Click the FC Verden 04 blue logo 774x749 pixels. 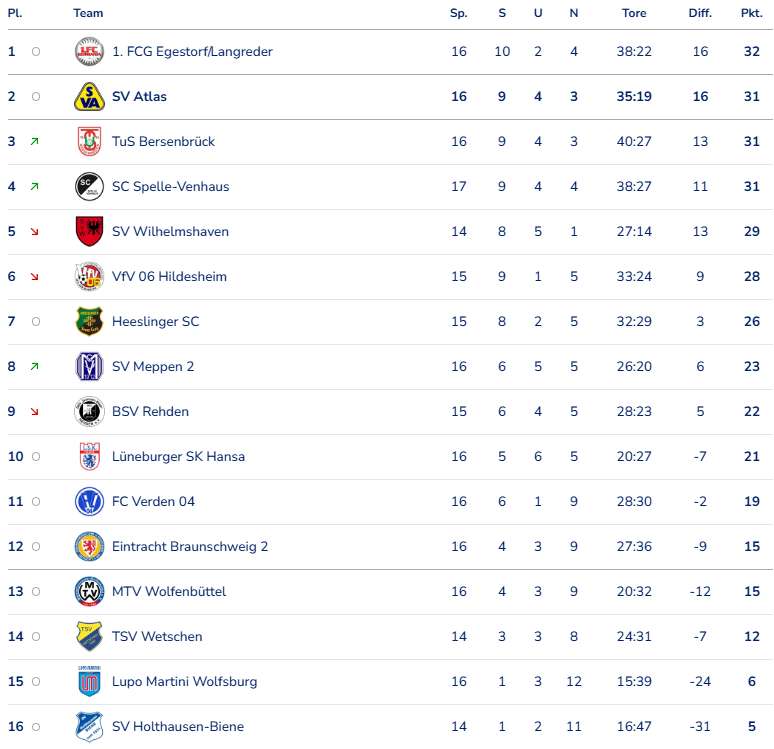[x=89, y=502]
